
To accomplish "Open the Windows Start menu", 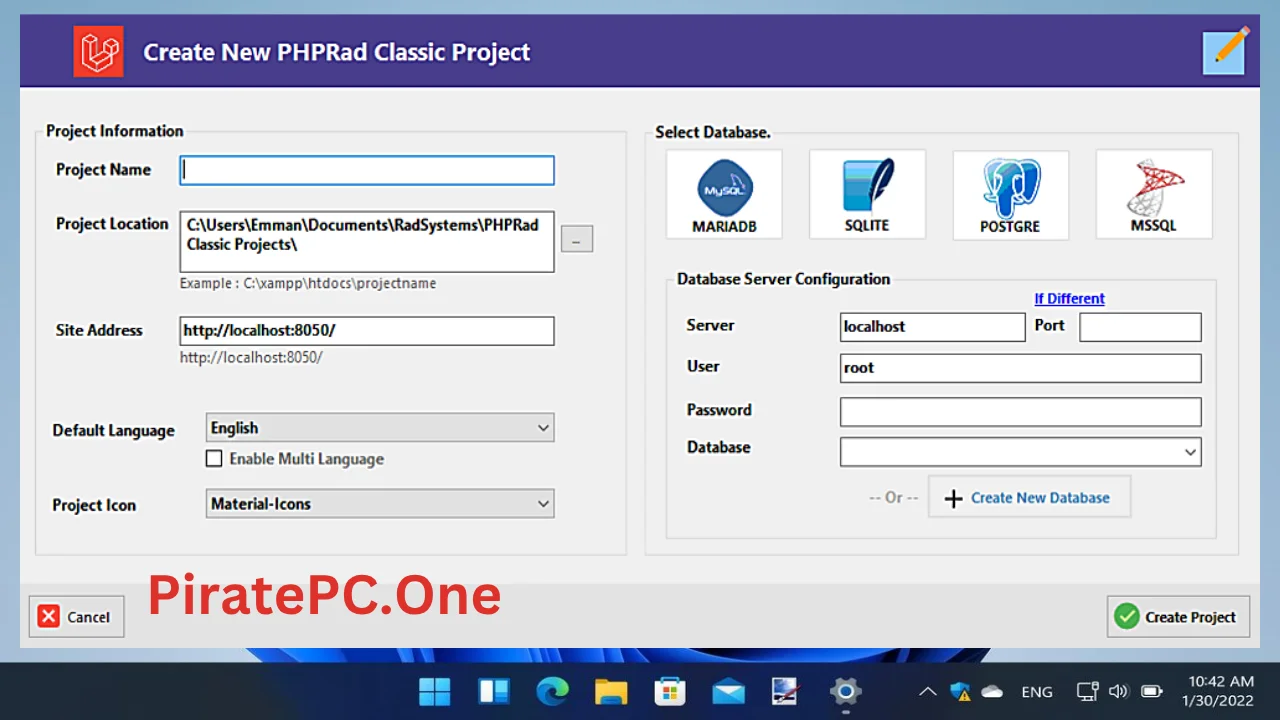I will point(435,691).
